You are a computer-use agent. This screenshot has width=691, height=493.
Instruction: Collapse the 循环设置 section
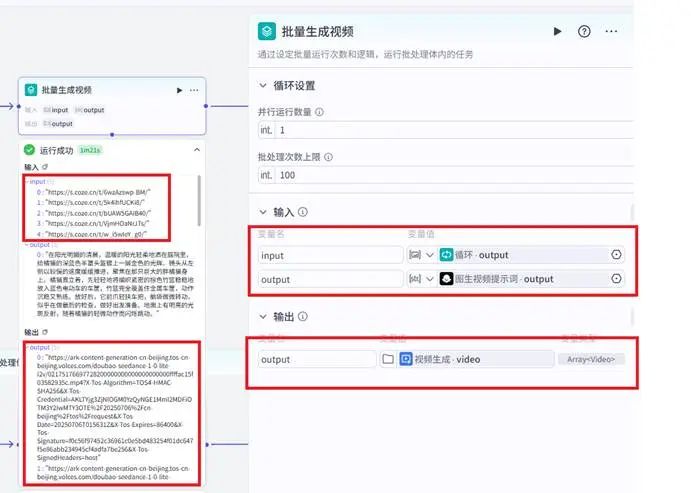(x=263, y=85)
